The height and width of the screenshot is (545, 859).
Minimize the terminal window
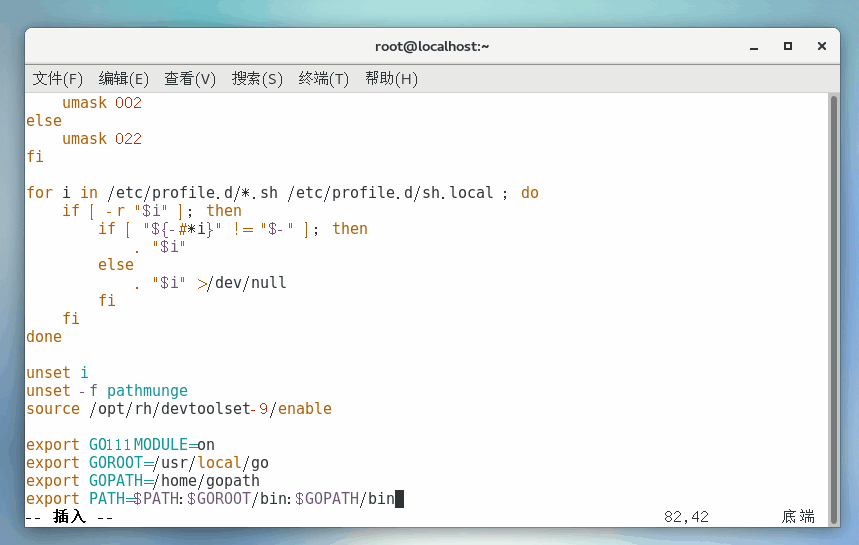click(753, 46)
